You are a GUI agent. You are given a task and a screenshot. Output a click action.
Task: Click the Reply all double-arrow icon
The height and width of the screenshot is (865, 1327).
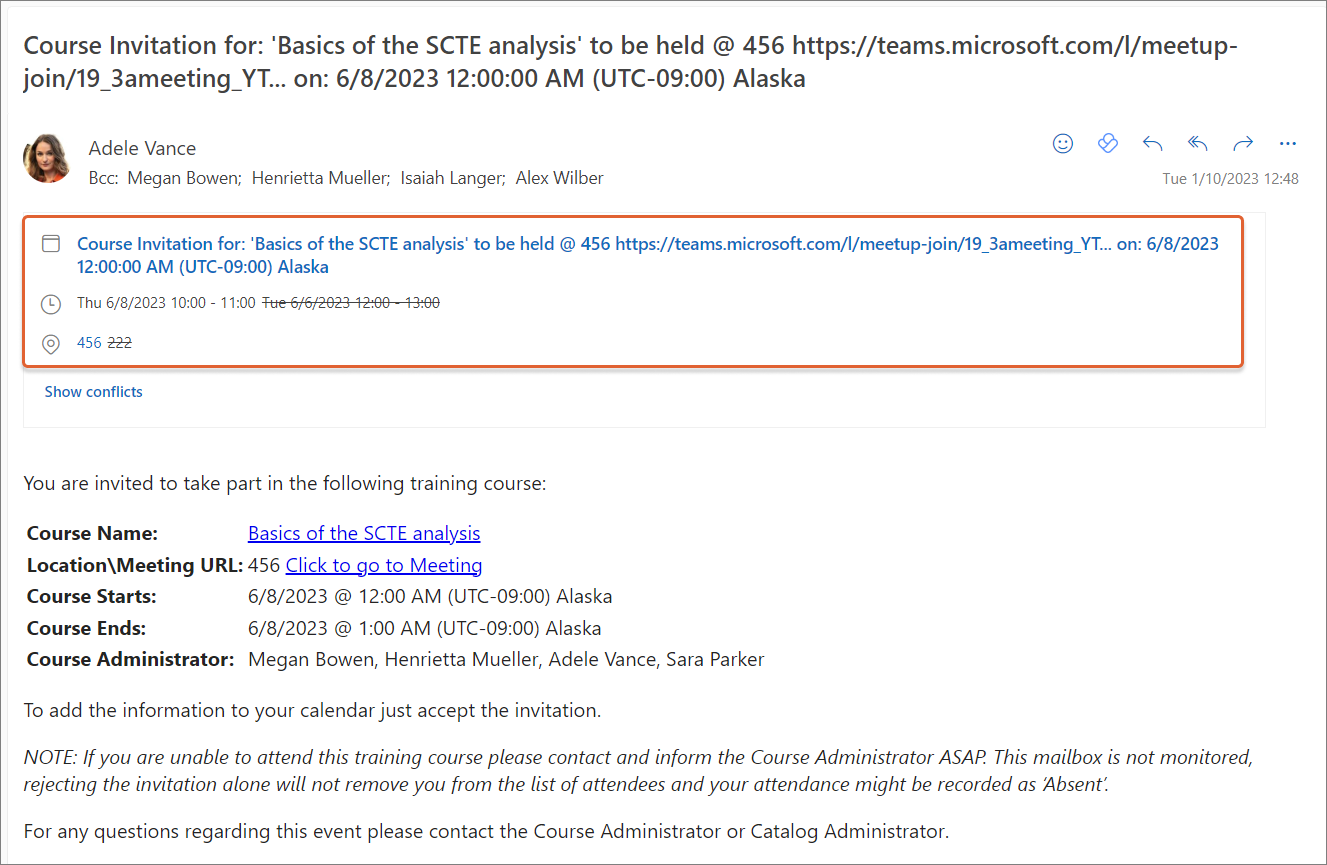click(1198, 144)
